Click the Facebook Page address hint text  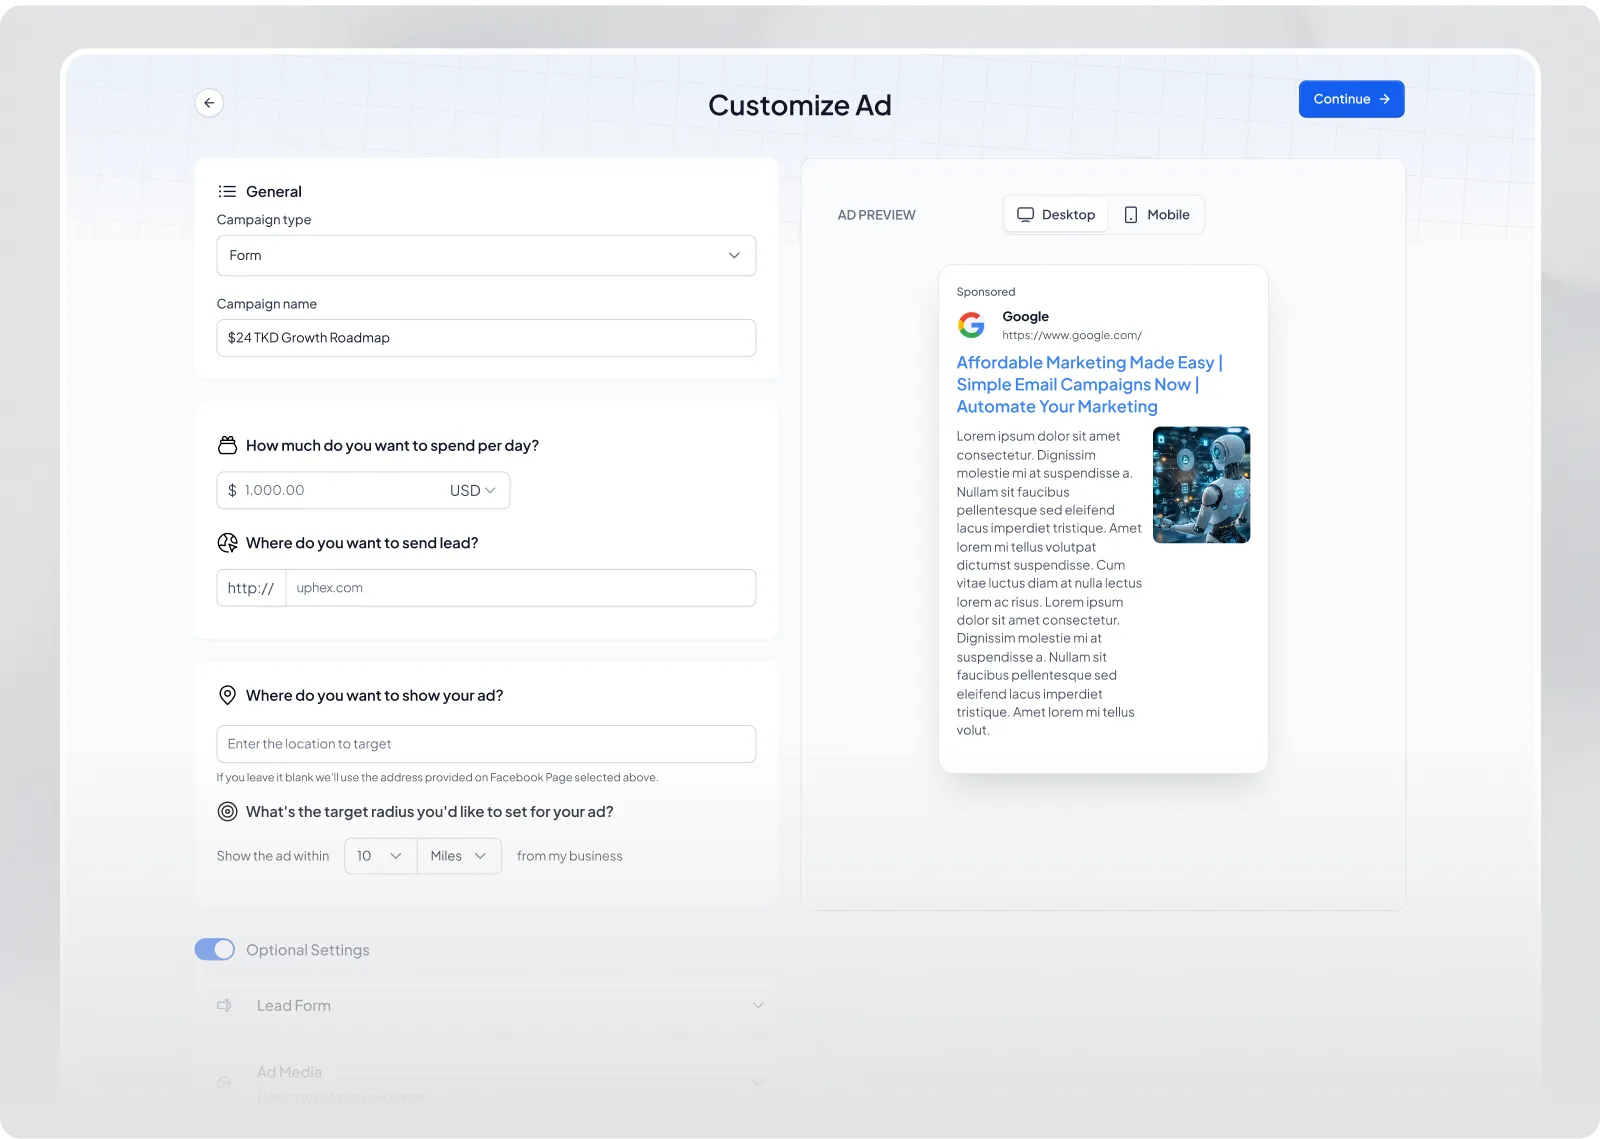(x=437, y=778)
